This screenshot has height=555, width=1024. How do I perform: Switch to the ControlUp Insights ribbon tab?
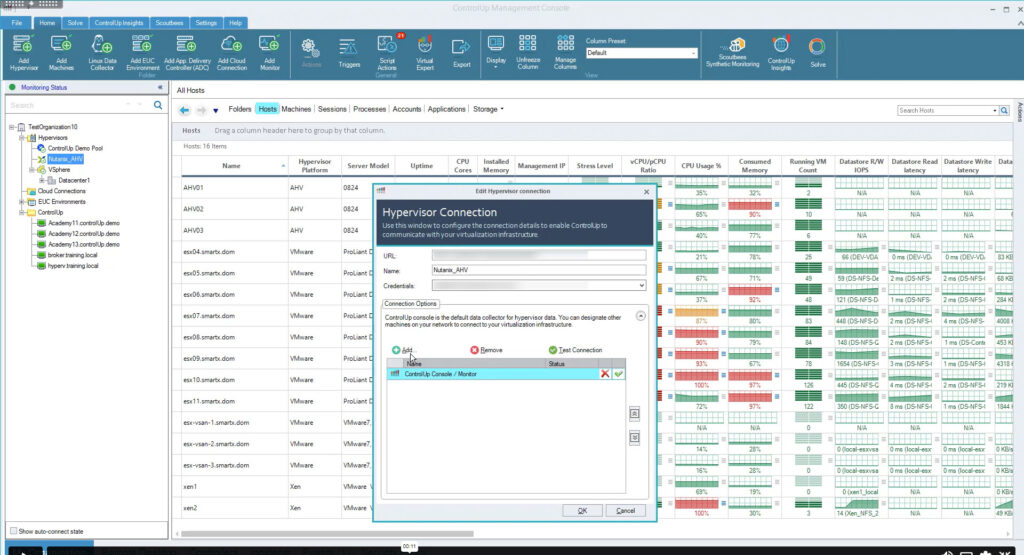click(x=119, y=22)
